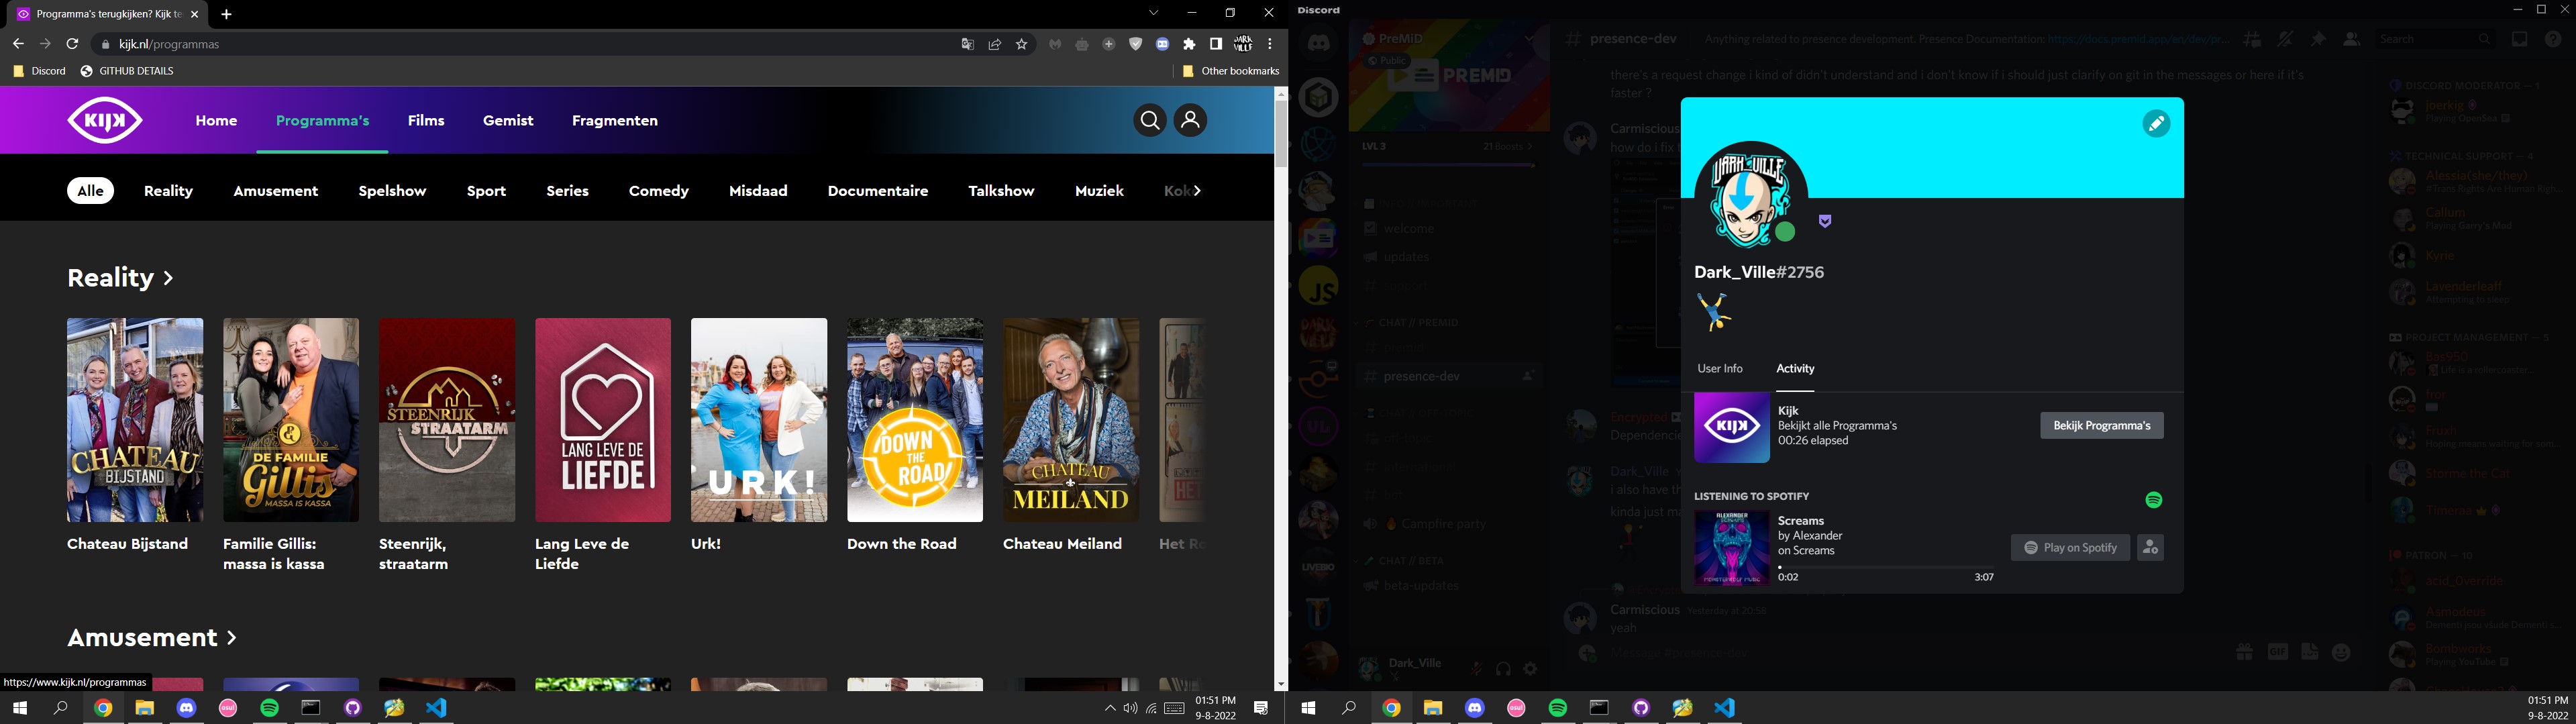Viewport: 2576px width, 724px height.
Task: Open the 21 Boosts details arrow
Action: [1529, 147]
